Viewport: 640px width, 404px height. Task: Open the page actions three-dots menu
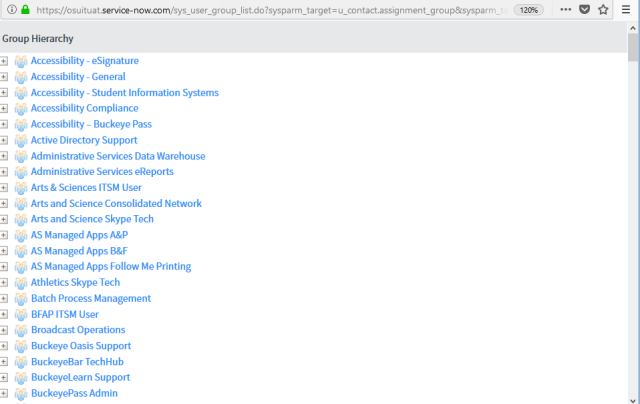[566, 9]
